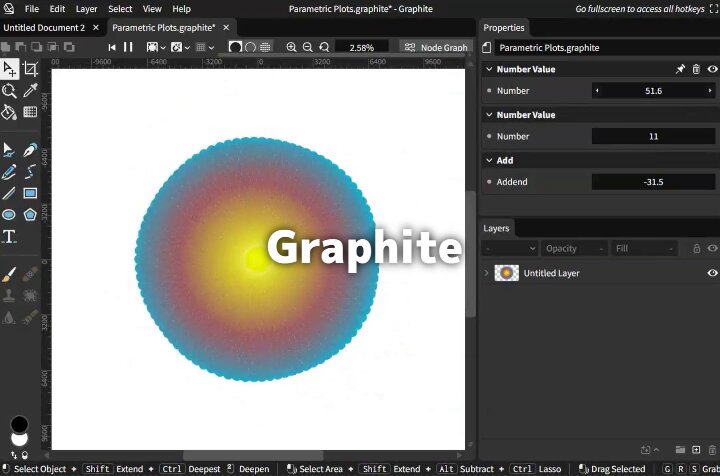Image resolution: width=720 pixels, height=476 pixels.
Task: Click the Zoom In magnifier icon
Action: pyautogui.click(x=291, y=47)
